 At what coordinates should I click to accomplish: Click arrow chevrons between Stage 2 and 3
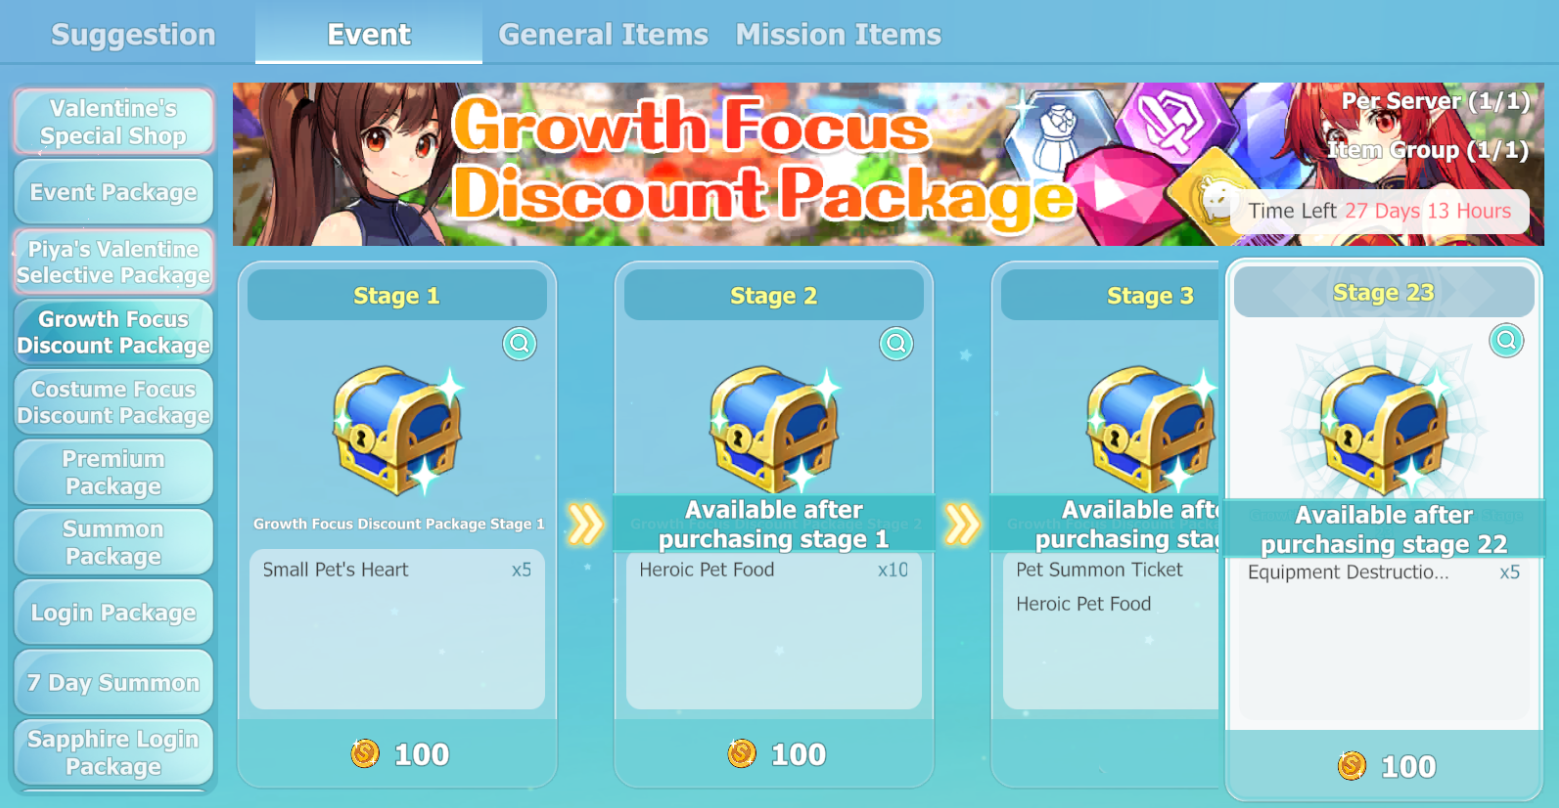tap(960, 524)
